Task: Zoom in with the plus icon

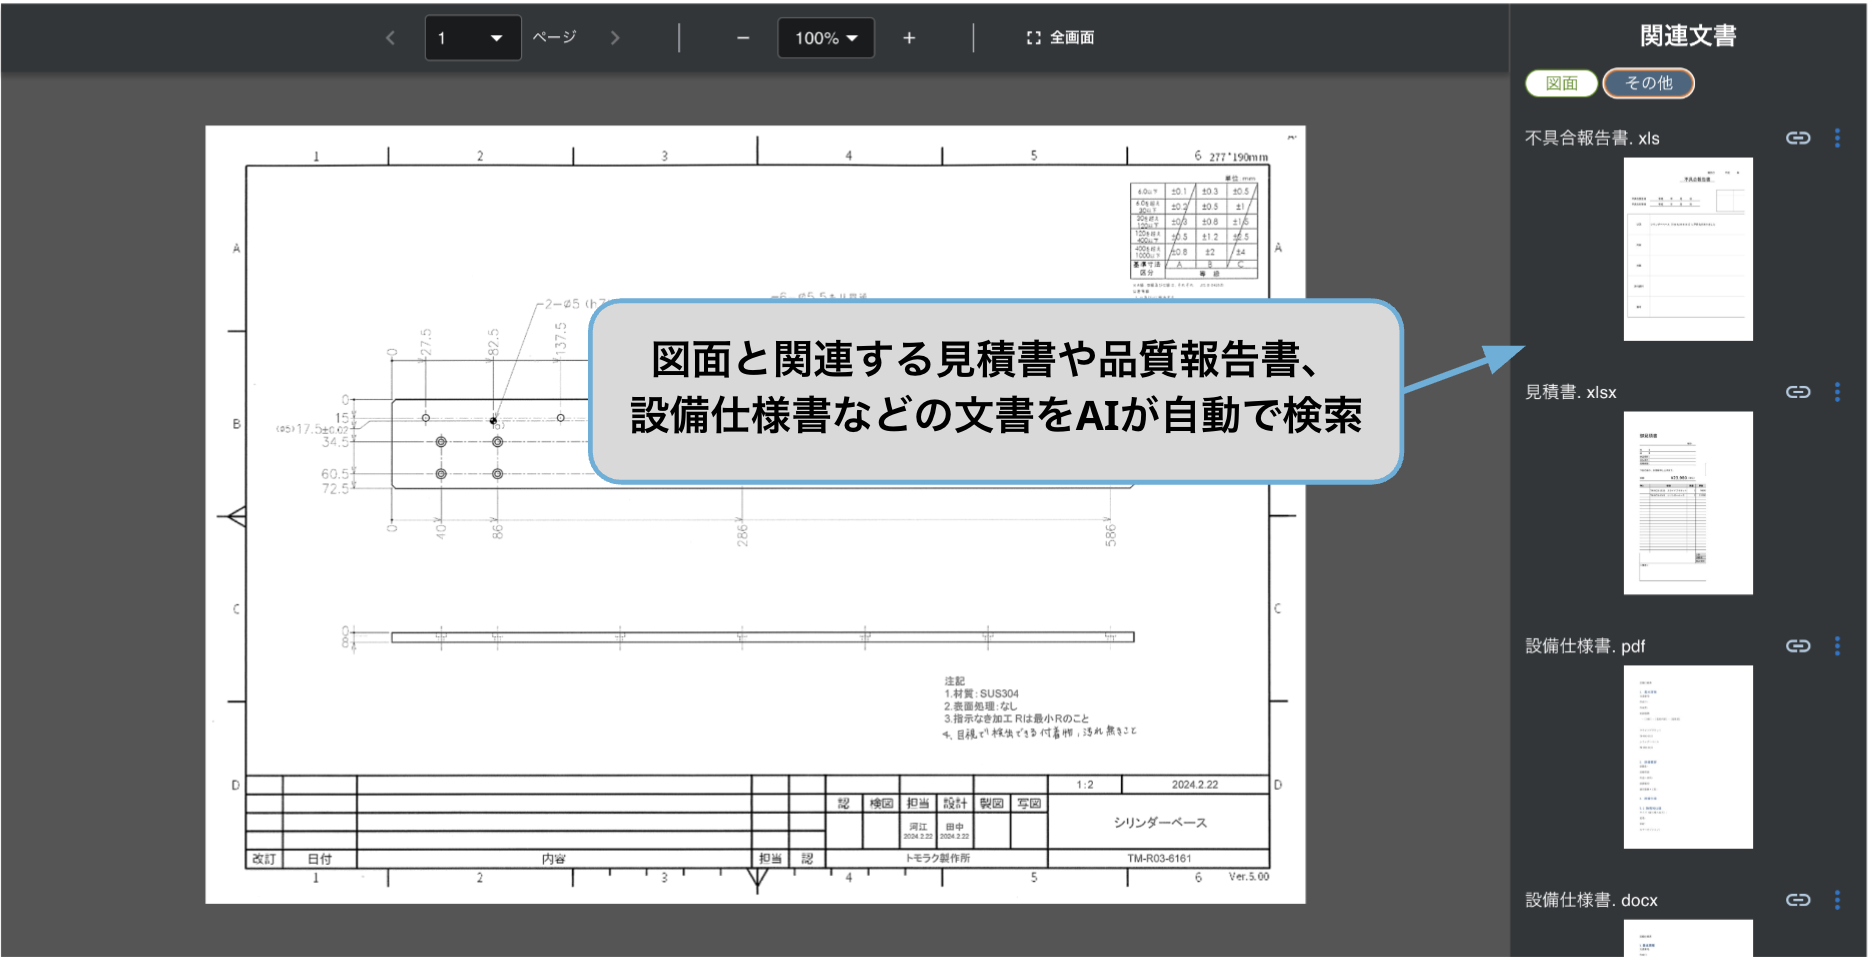Action: coord(909,38)
